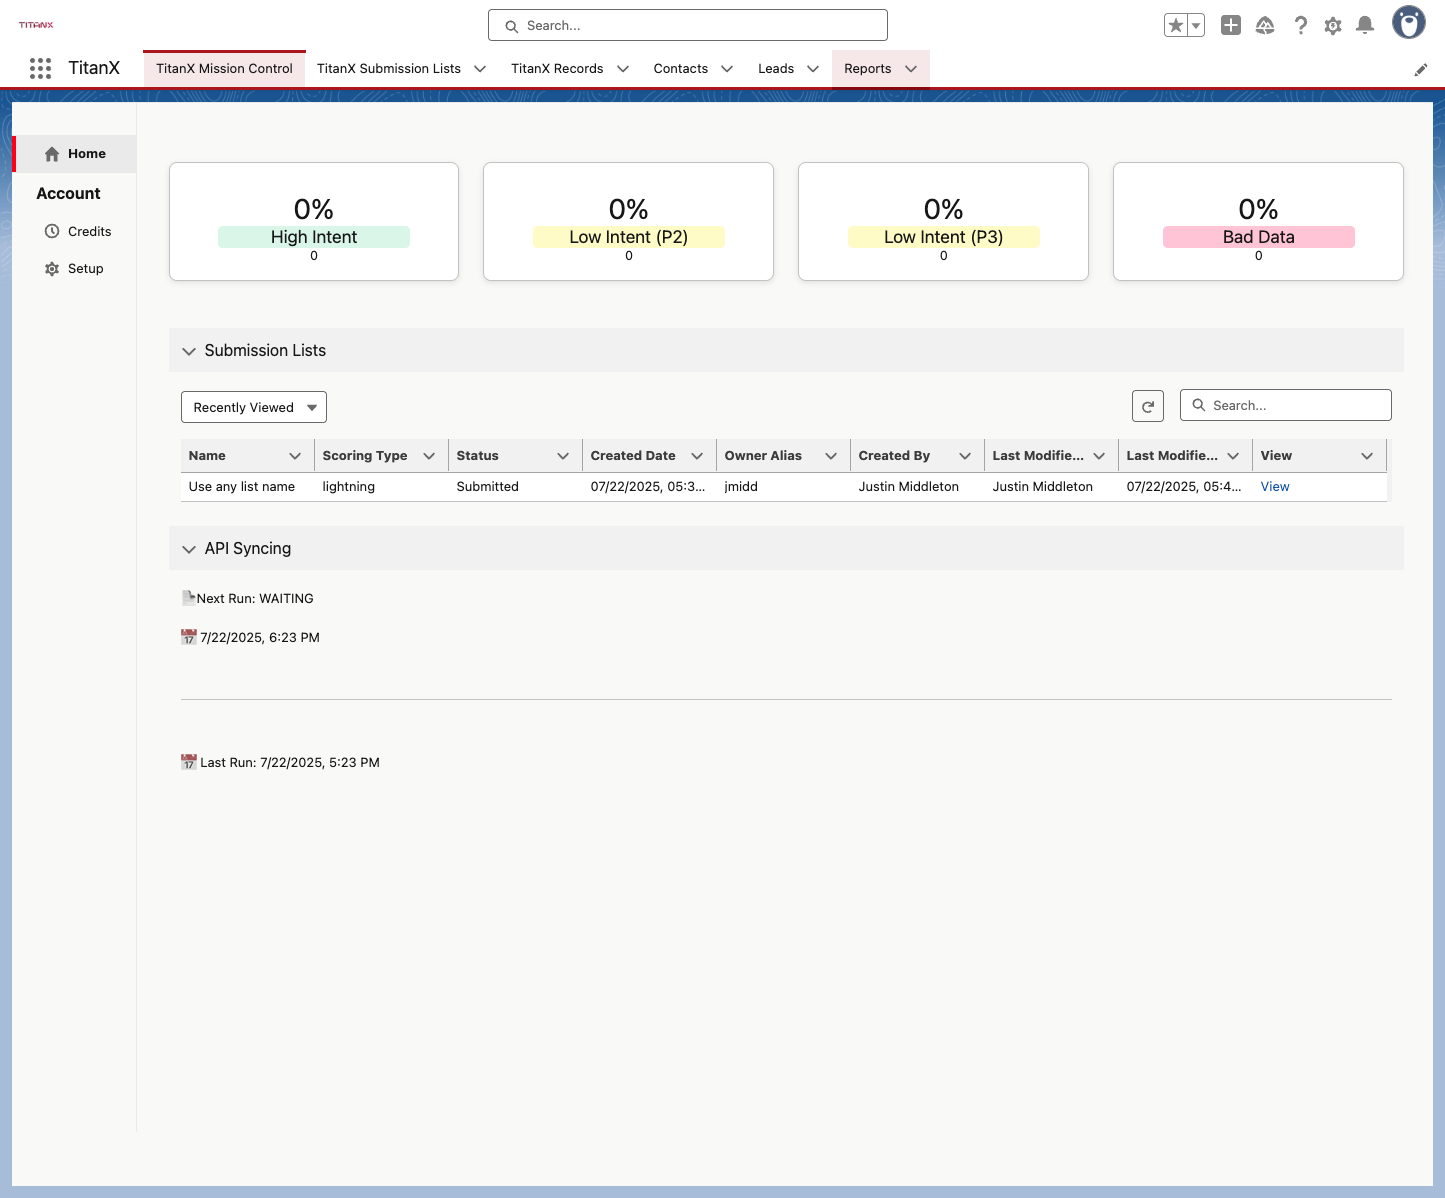Open the Trailhead guidance icon
1445x1198 pixels.
coord(1265,26)
